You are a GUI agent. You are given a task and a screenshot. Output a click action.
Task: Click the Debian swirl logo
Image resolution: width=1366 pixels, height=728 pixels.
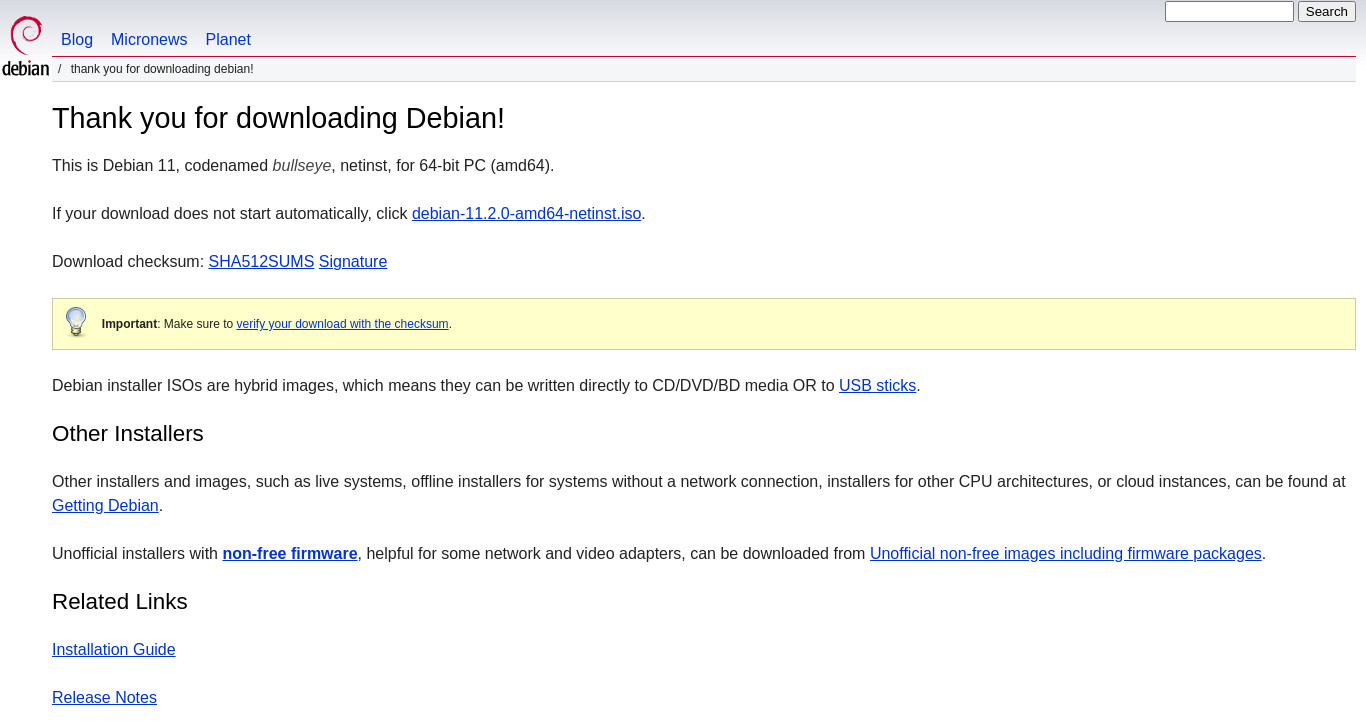tap(26, 46)
